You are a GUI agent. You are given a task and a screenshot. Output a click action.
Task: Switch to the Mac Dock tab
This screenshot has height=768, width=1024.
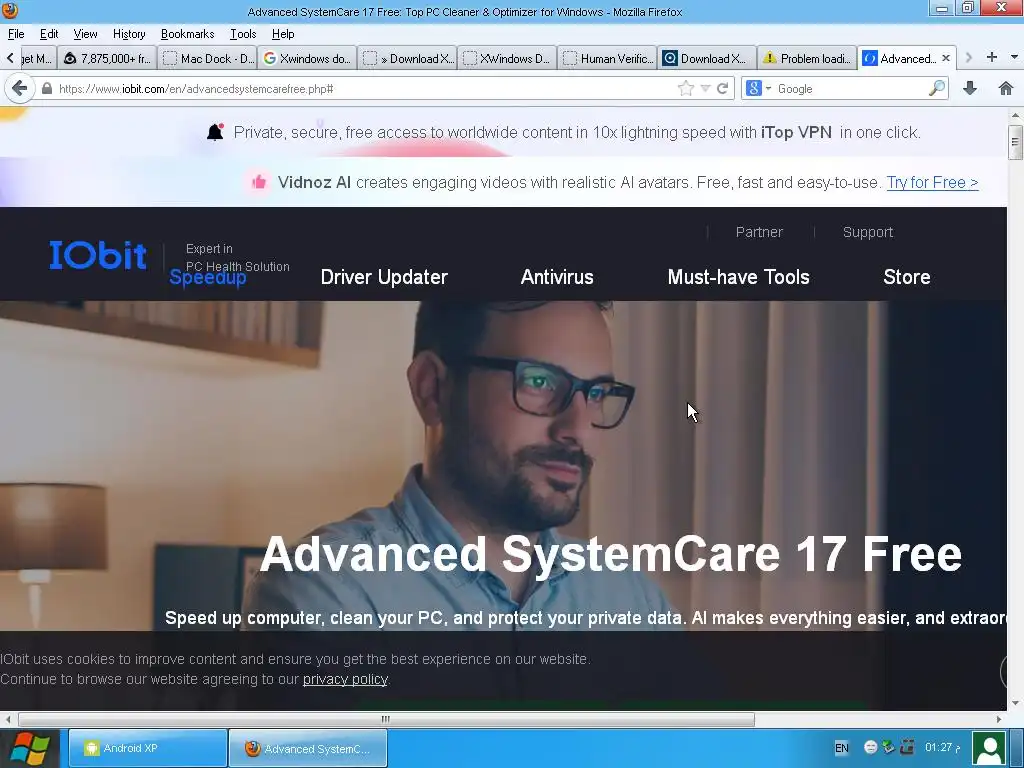[207, 58]
